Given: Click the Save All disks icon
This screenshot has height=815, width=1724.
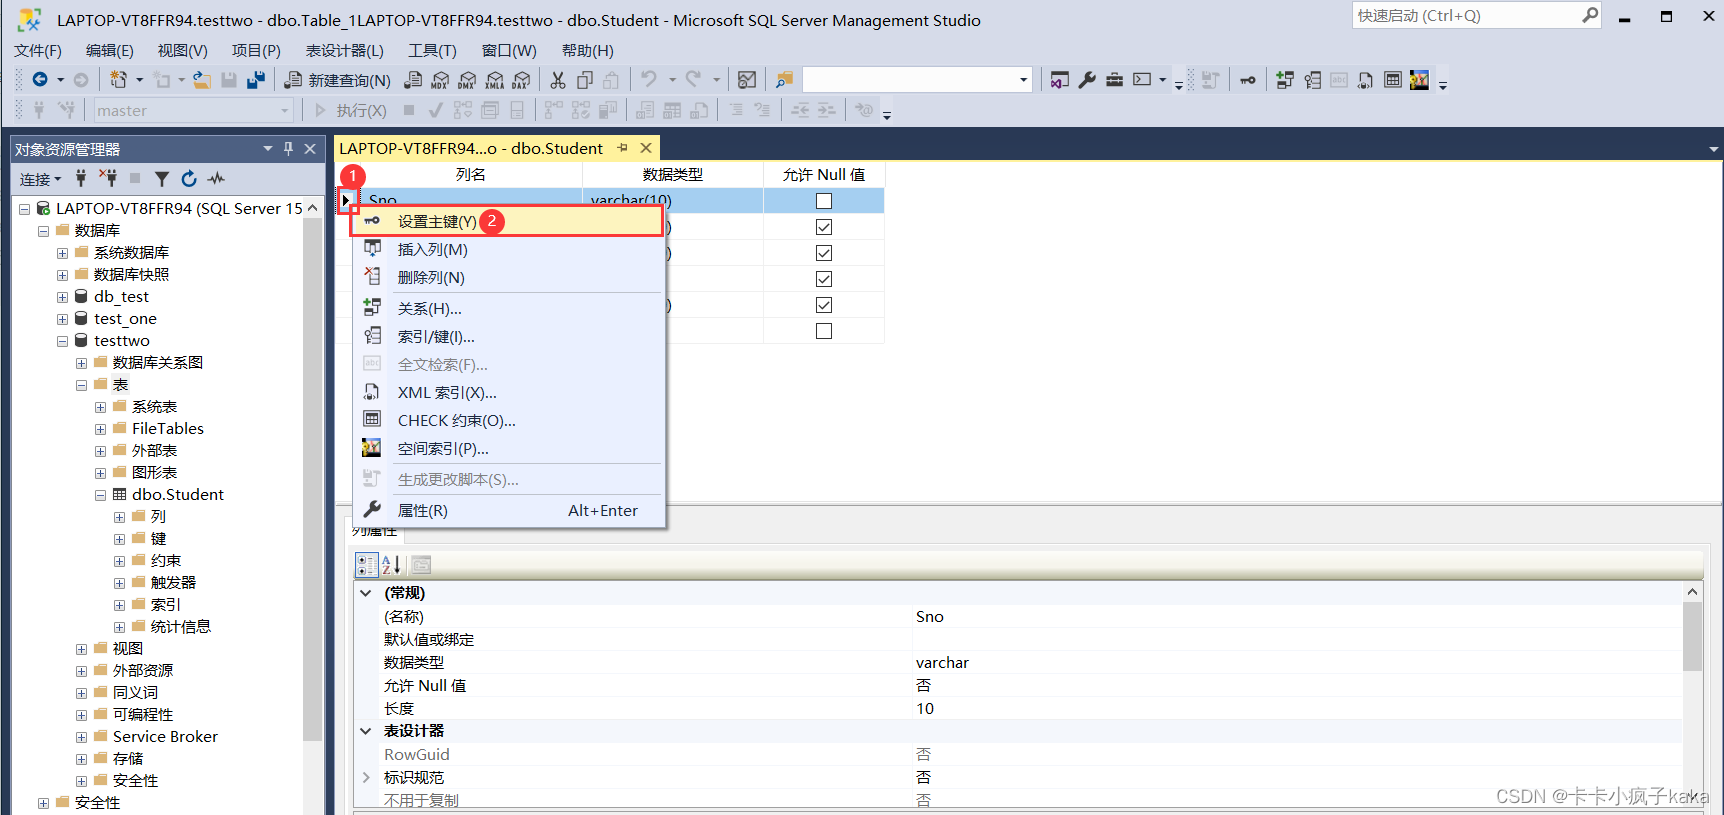Looking at the screenshot, I should point(256,80).
